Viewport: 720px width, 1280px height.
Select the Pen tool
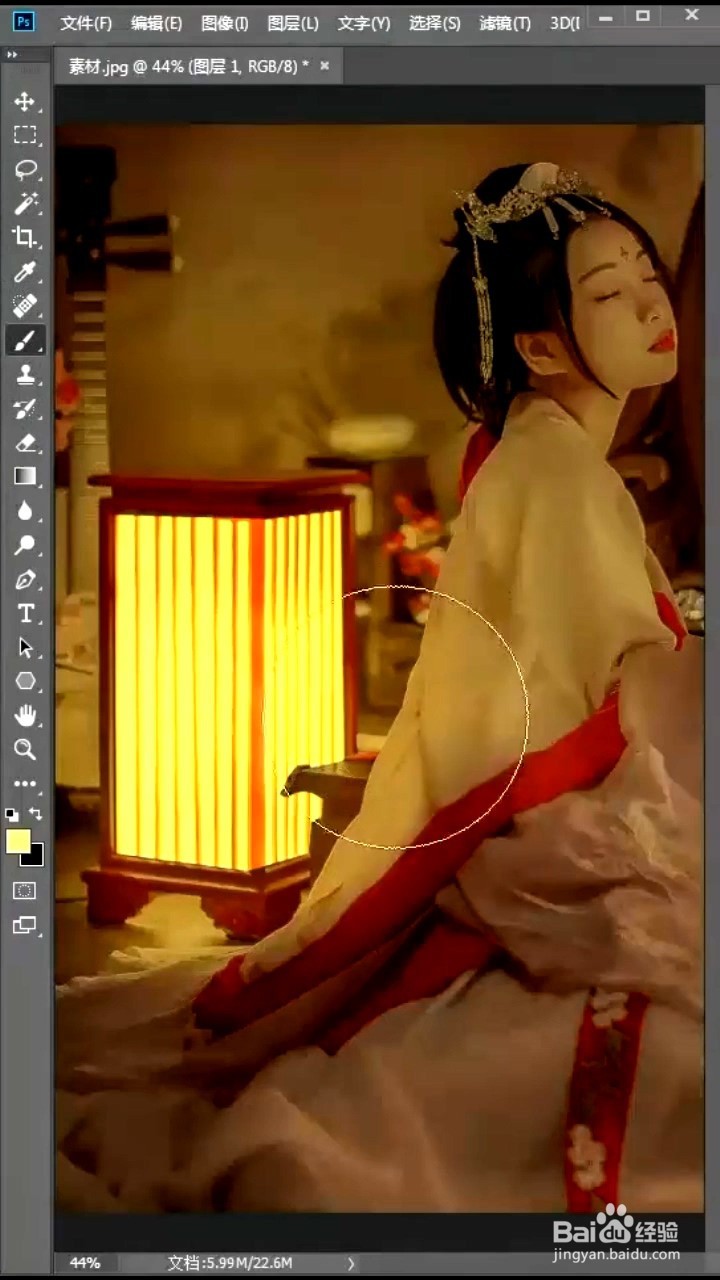[x=25, y=579]
